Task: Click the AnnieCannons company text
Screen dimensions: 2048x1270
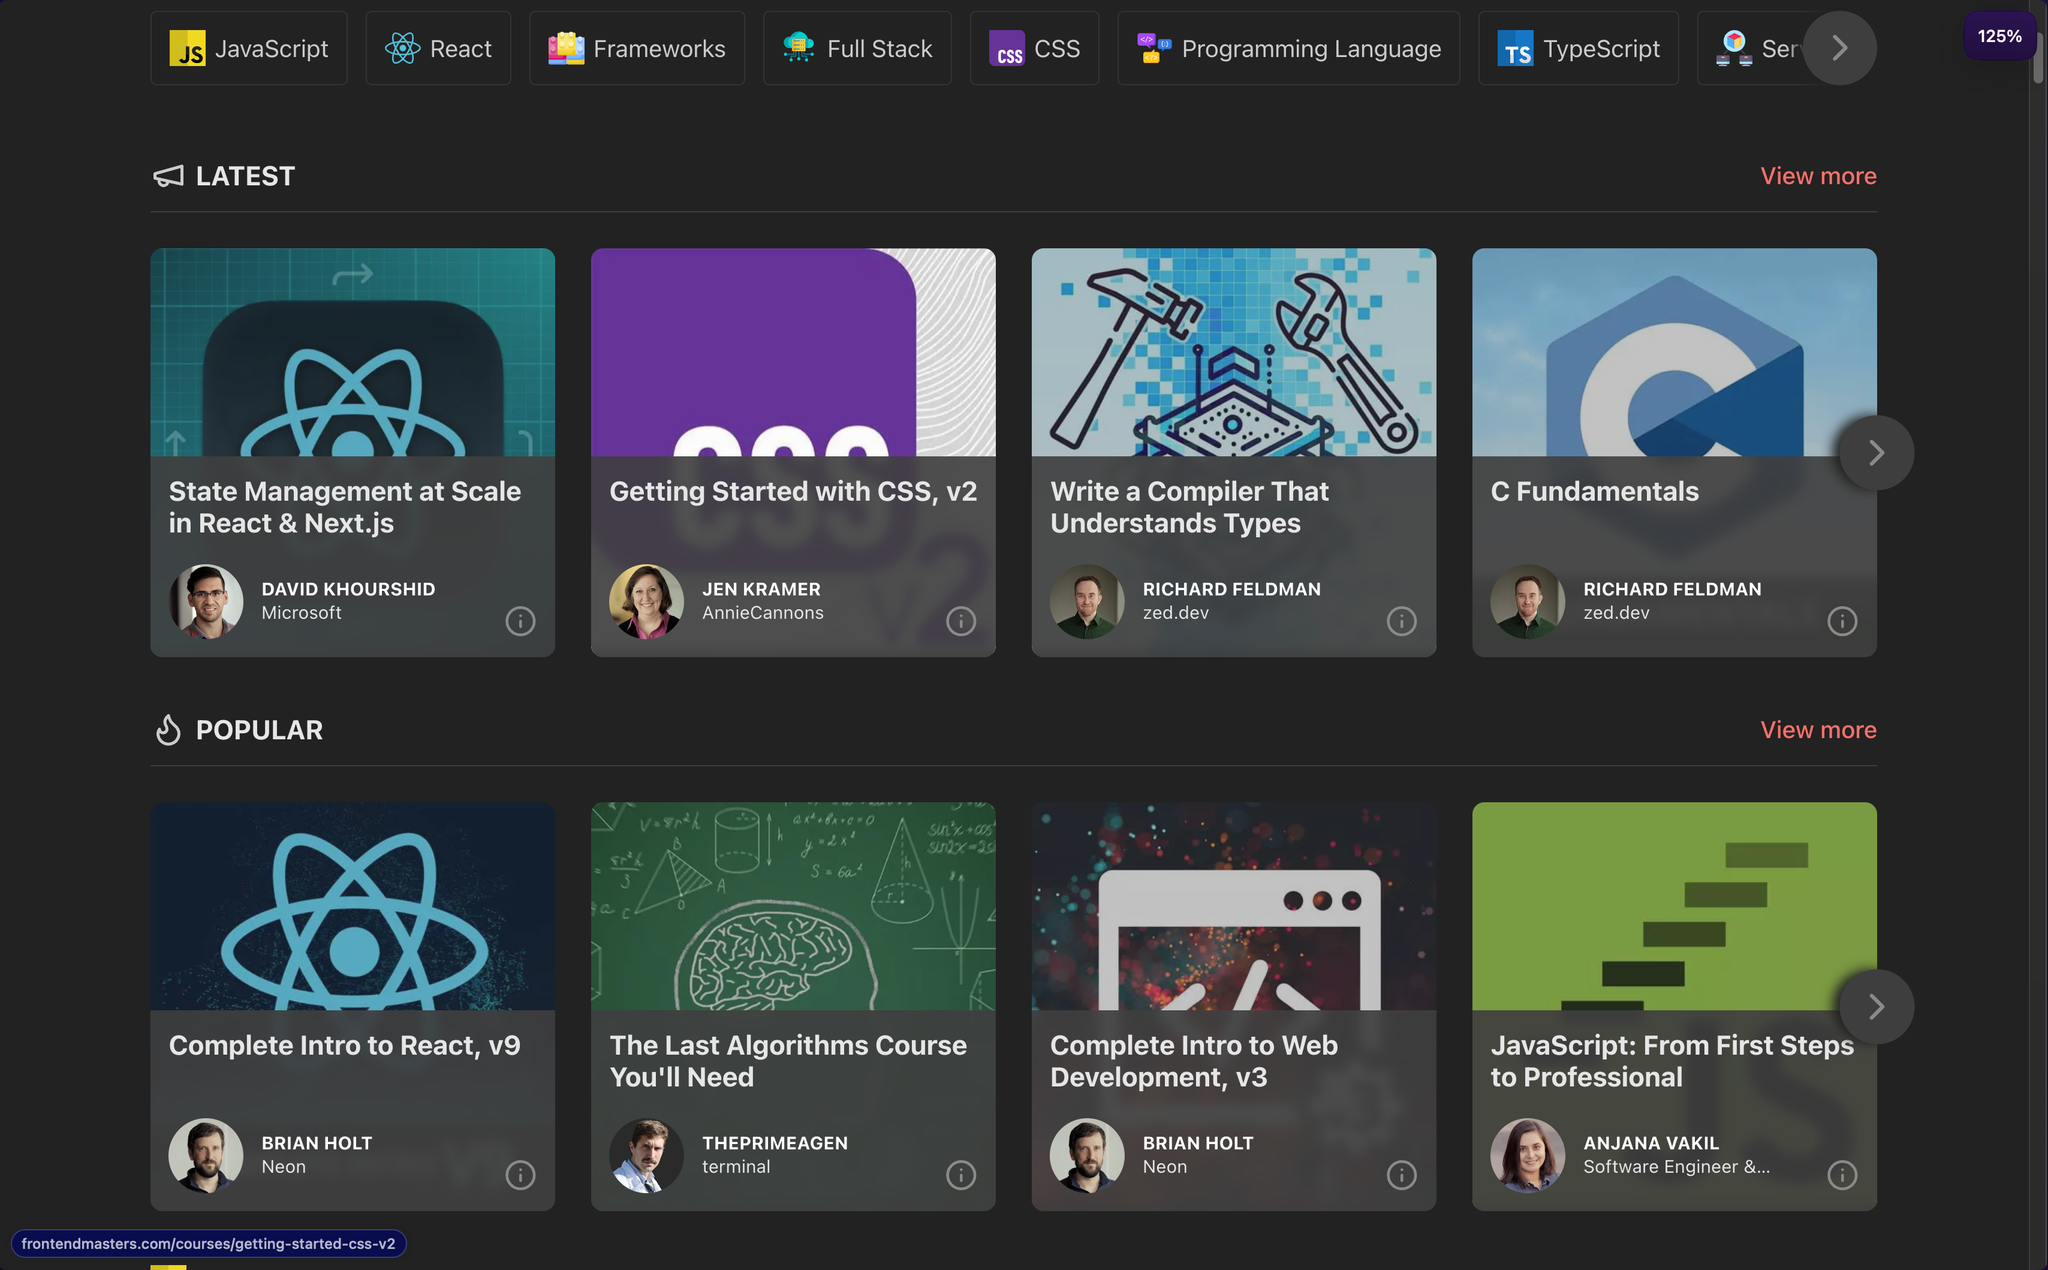Action: [763, 613]
